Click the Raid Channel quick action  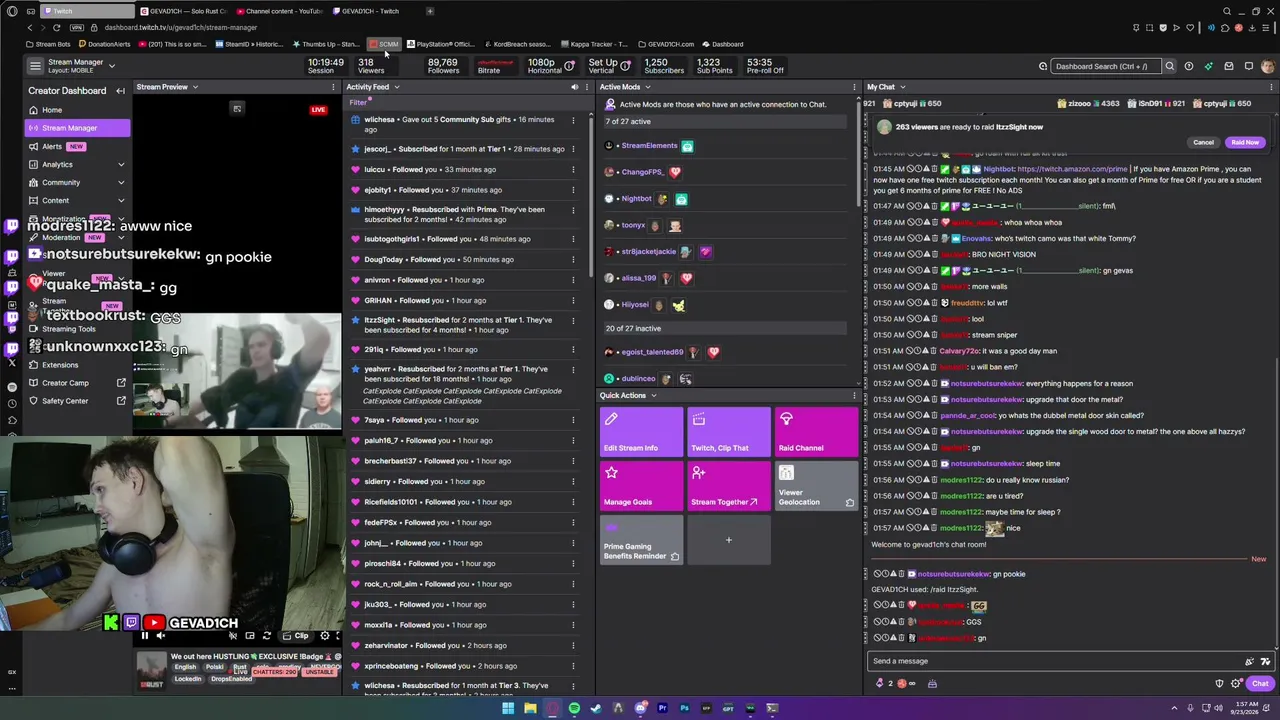coord(816,432)
